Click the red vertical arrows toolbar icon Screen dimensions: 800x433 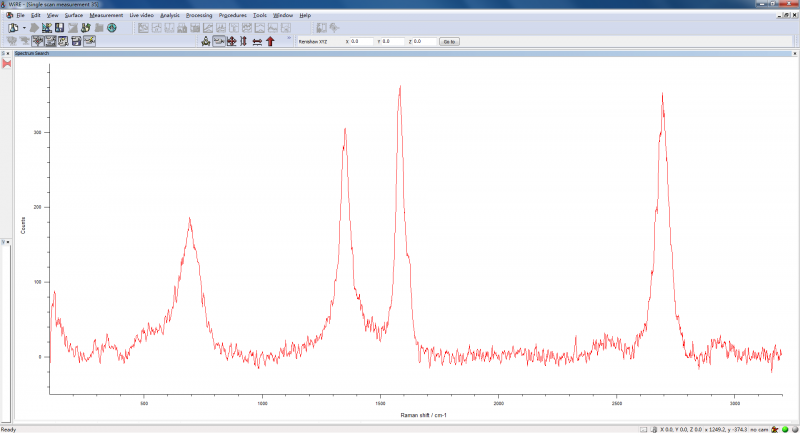click(244, 42)
